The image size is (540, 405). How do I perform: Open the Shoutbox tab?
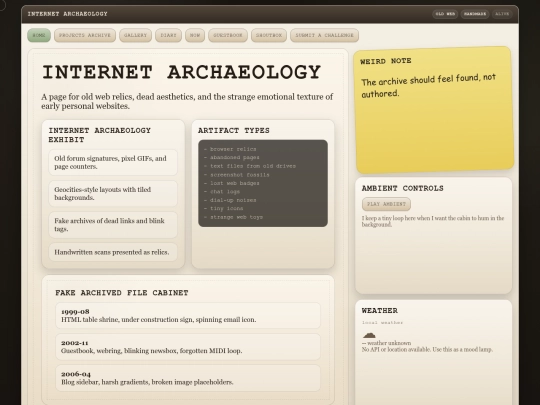(269, 35)
